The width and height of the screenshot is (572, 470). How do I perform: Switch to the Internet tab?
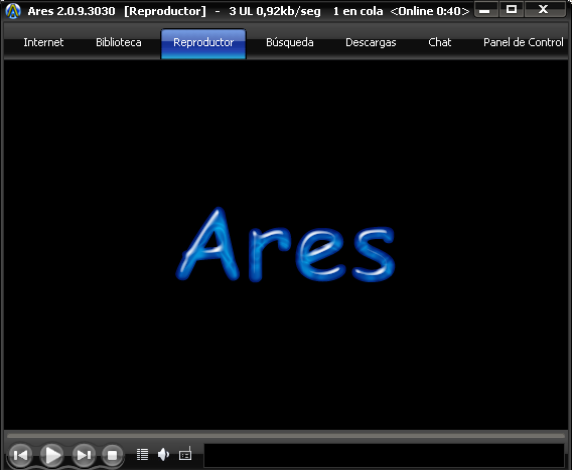click(43, 42)
